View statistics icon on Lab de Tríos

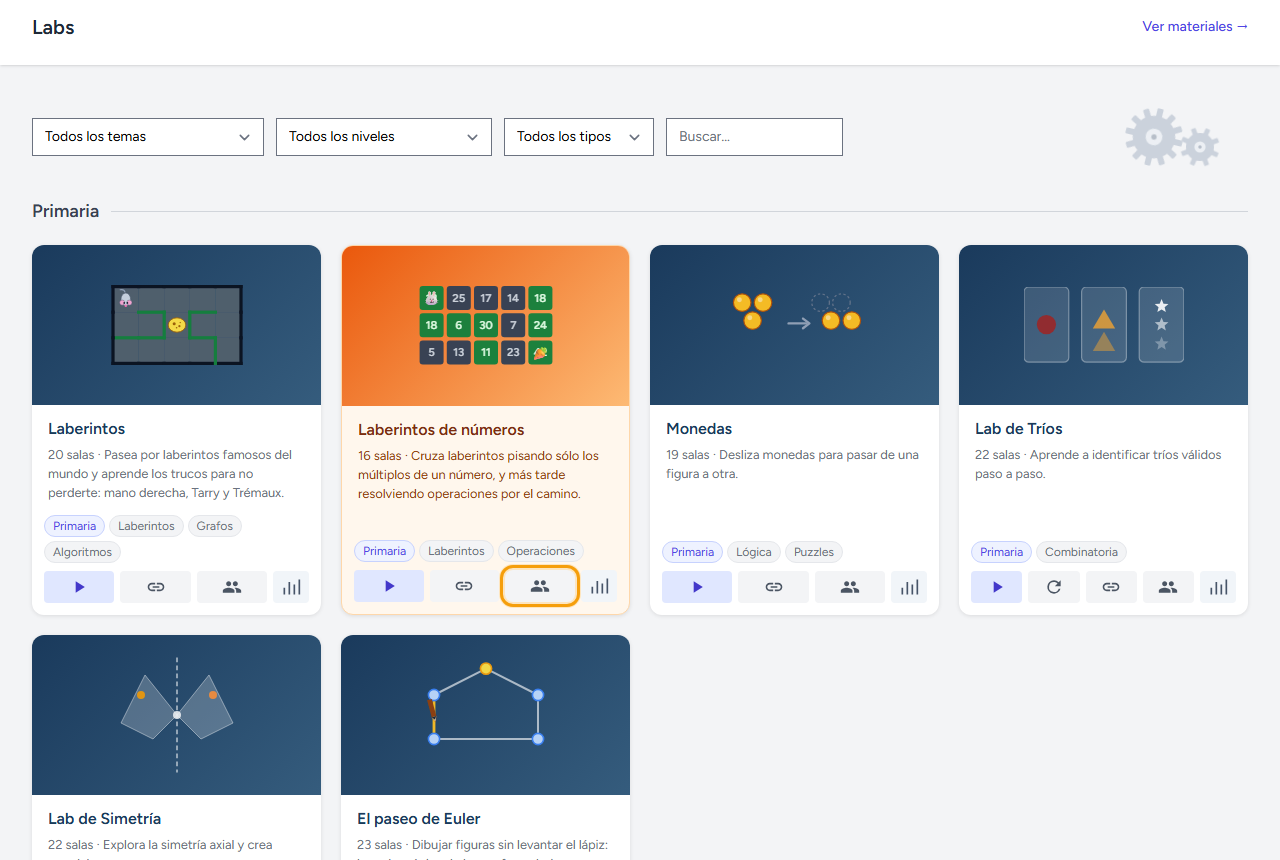(1218, 587)
